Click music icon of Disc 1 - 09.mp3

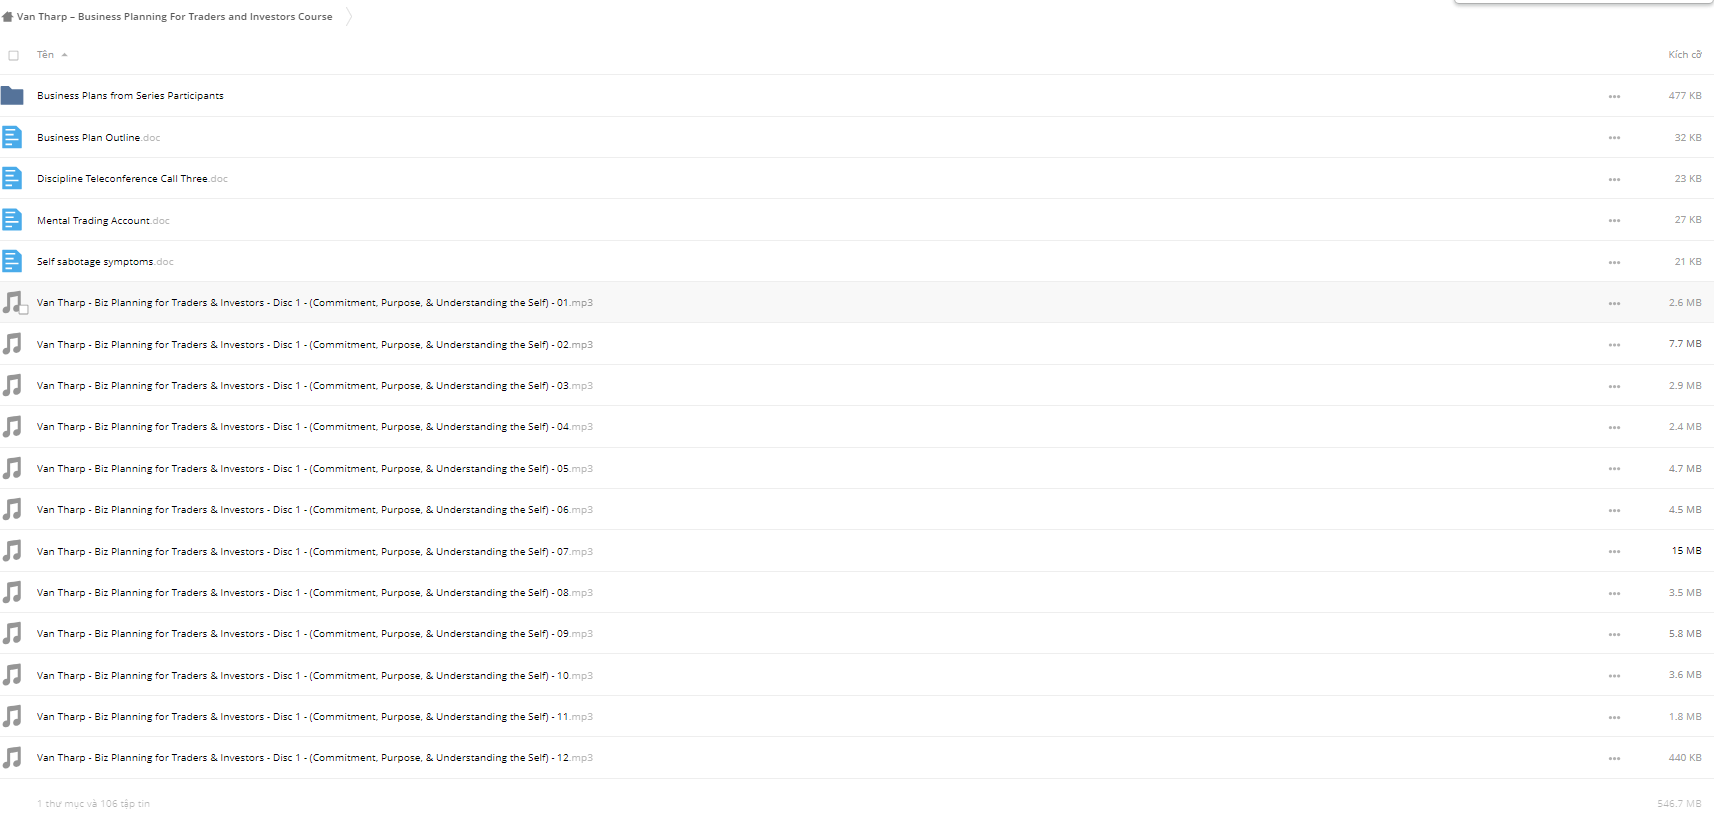tap(12, 633)
